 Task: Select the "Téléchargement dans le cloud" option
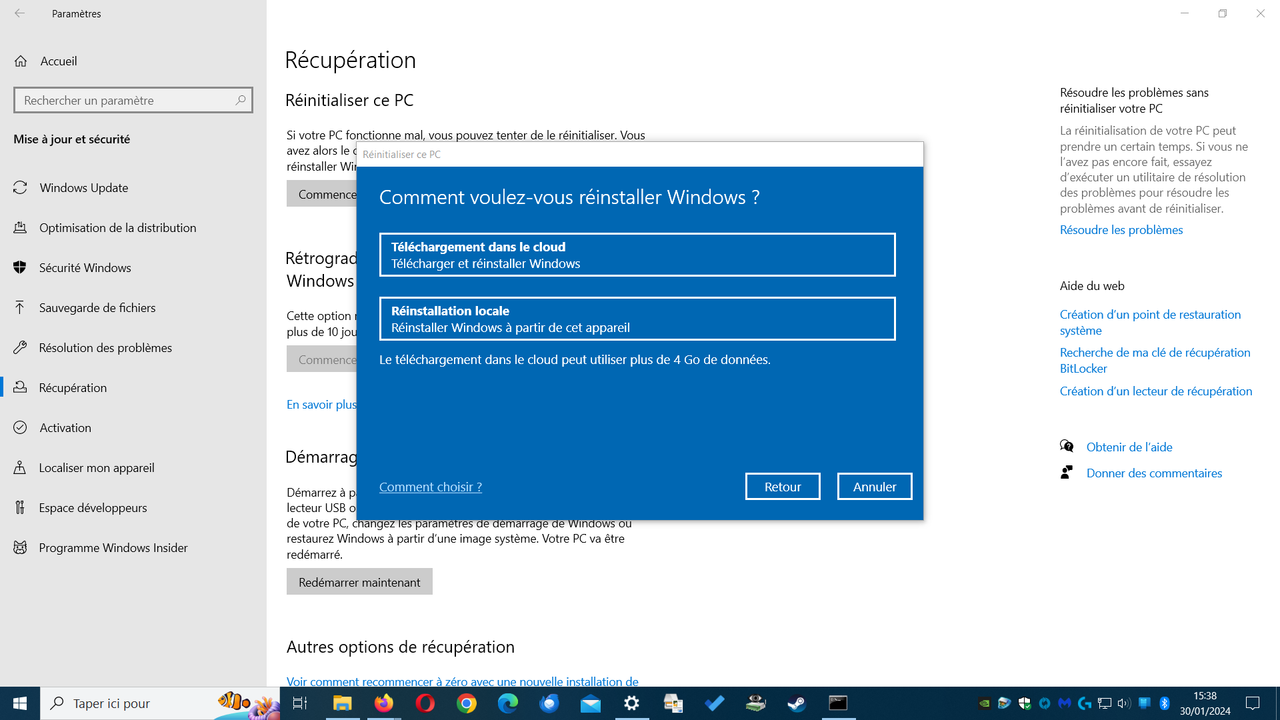[x=637, y=254]
